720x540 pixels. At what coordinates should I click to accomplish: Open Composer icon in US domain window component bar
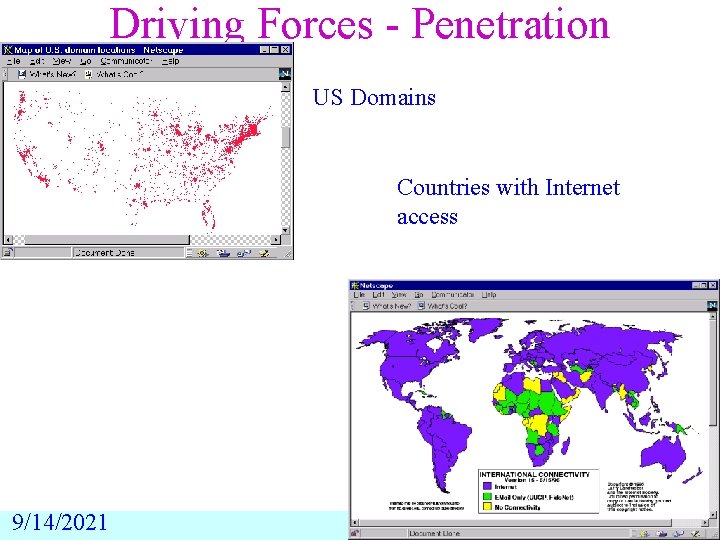(264, 253)
